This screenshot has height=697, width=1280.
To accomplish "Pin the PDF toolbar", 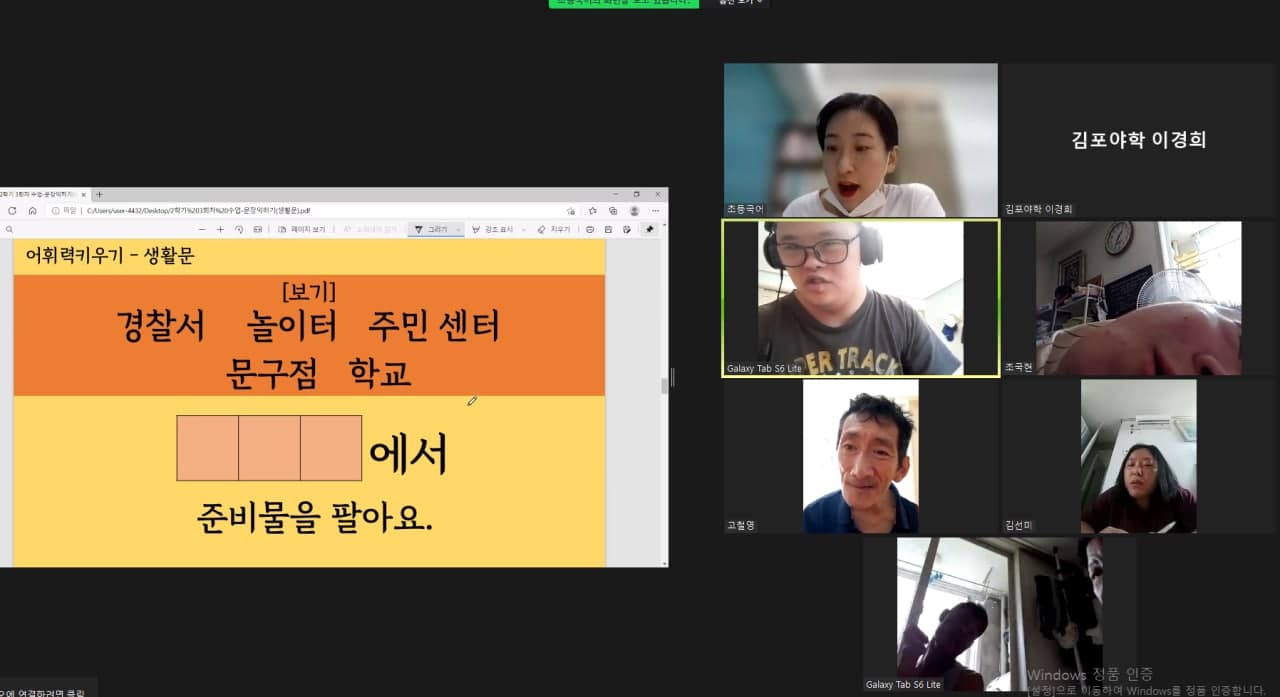I will click(649, 229).
